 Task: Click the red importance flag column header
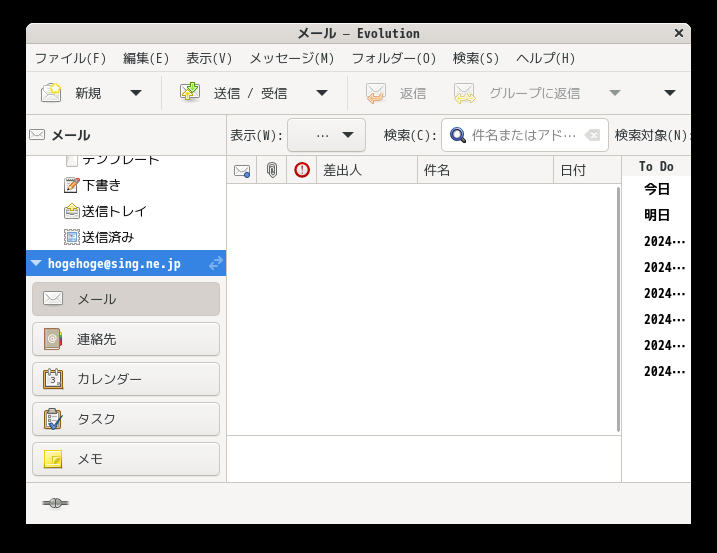coord(302,170)
